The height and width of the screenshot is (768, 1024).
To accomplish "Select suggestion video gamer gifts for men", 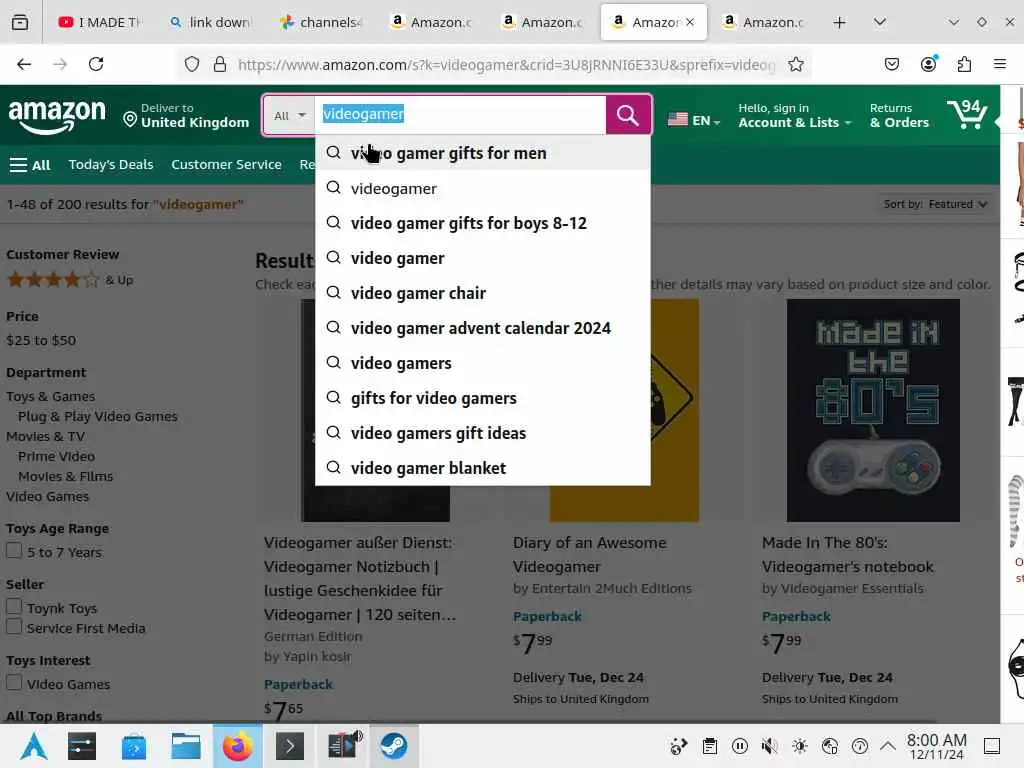I will coord(483,153).
